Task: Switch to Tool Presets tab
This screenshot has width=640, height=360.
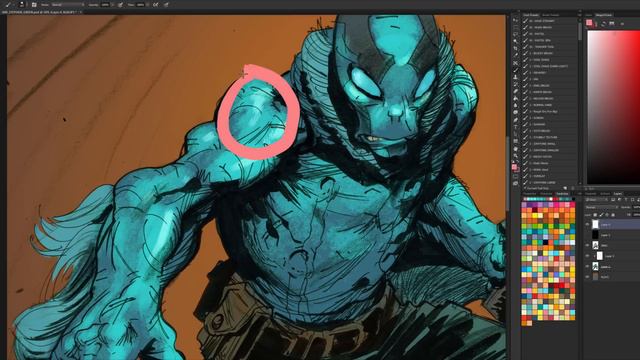Action: tap(531, 15)
